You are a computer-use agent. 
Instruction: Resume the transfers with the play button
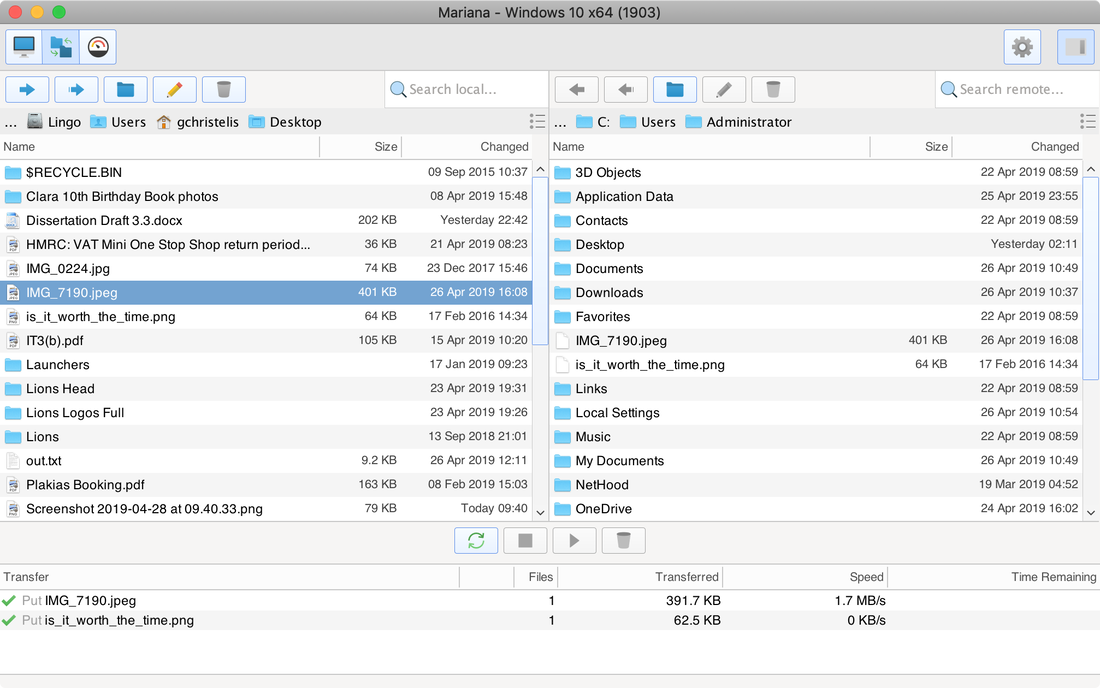tap(575, 540)
